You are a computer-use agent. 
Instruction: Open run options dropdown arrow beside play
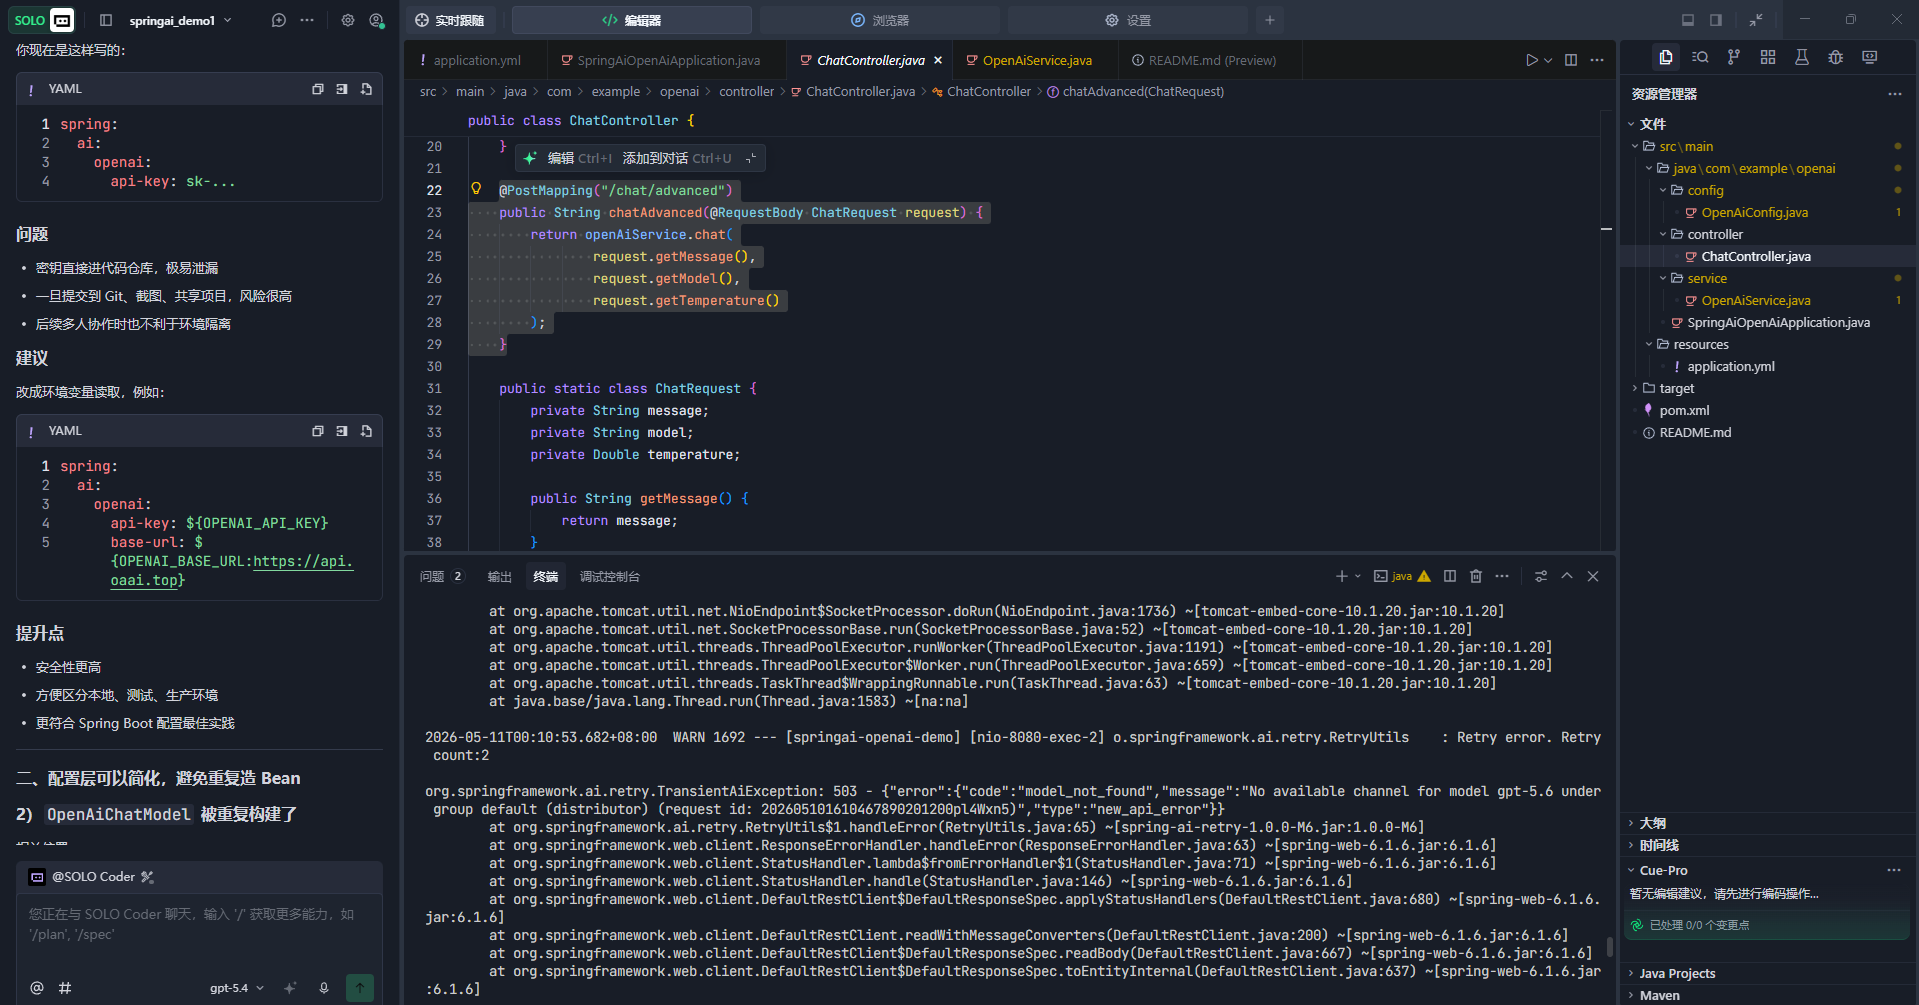click(1548, 60)
